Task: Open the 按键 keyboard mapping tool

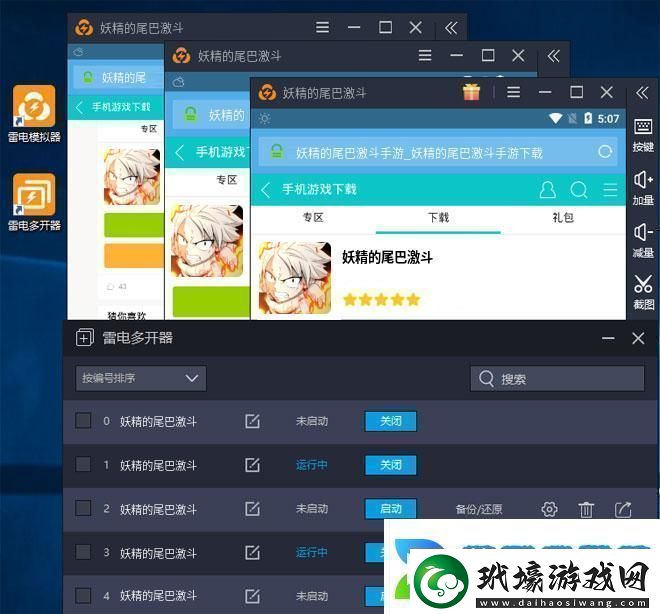Action: (x=643, y=135)
